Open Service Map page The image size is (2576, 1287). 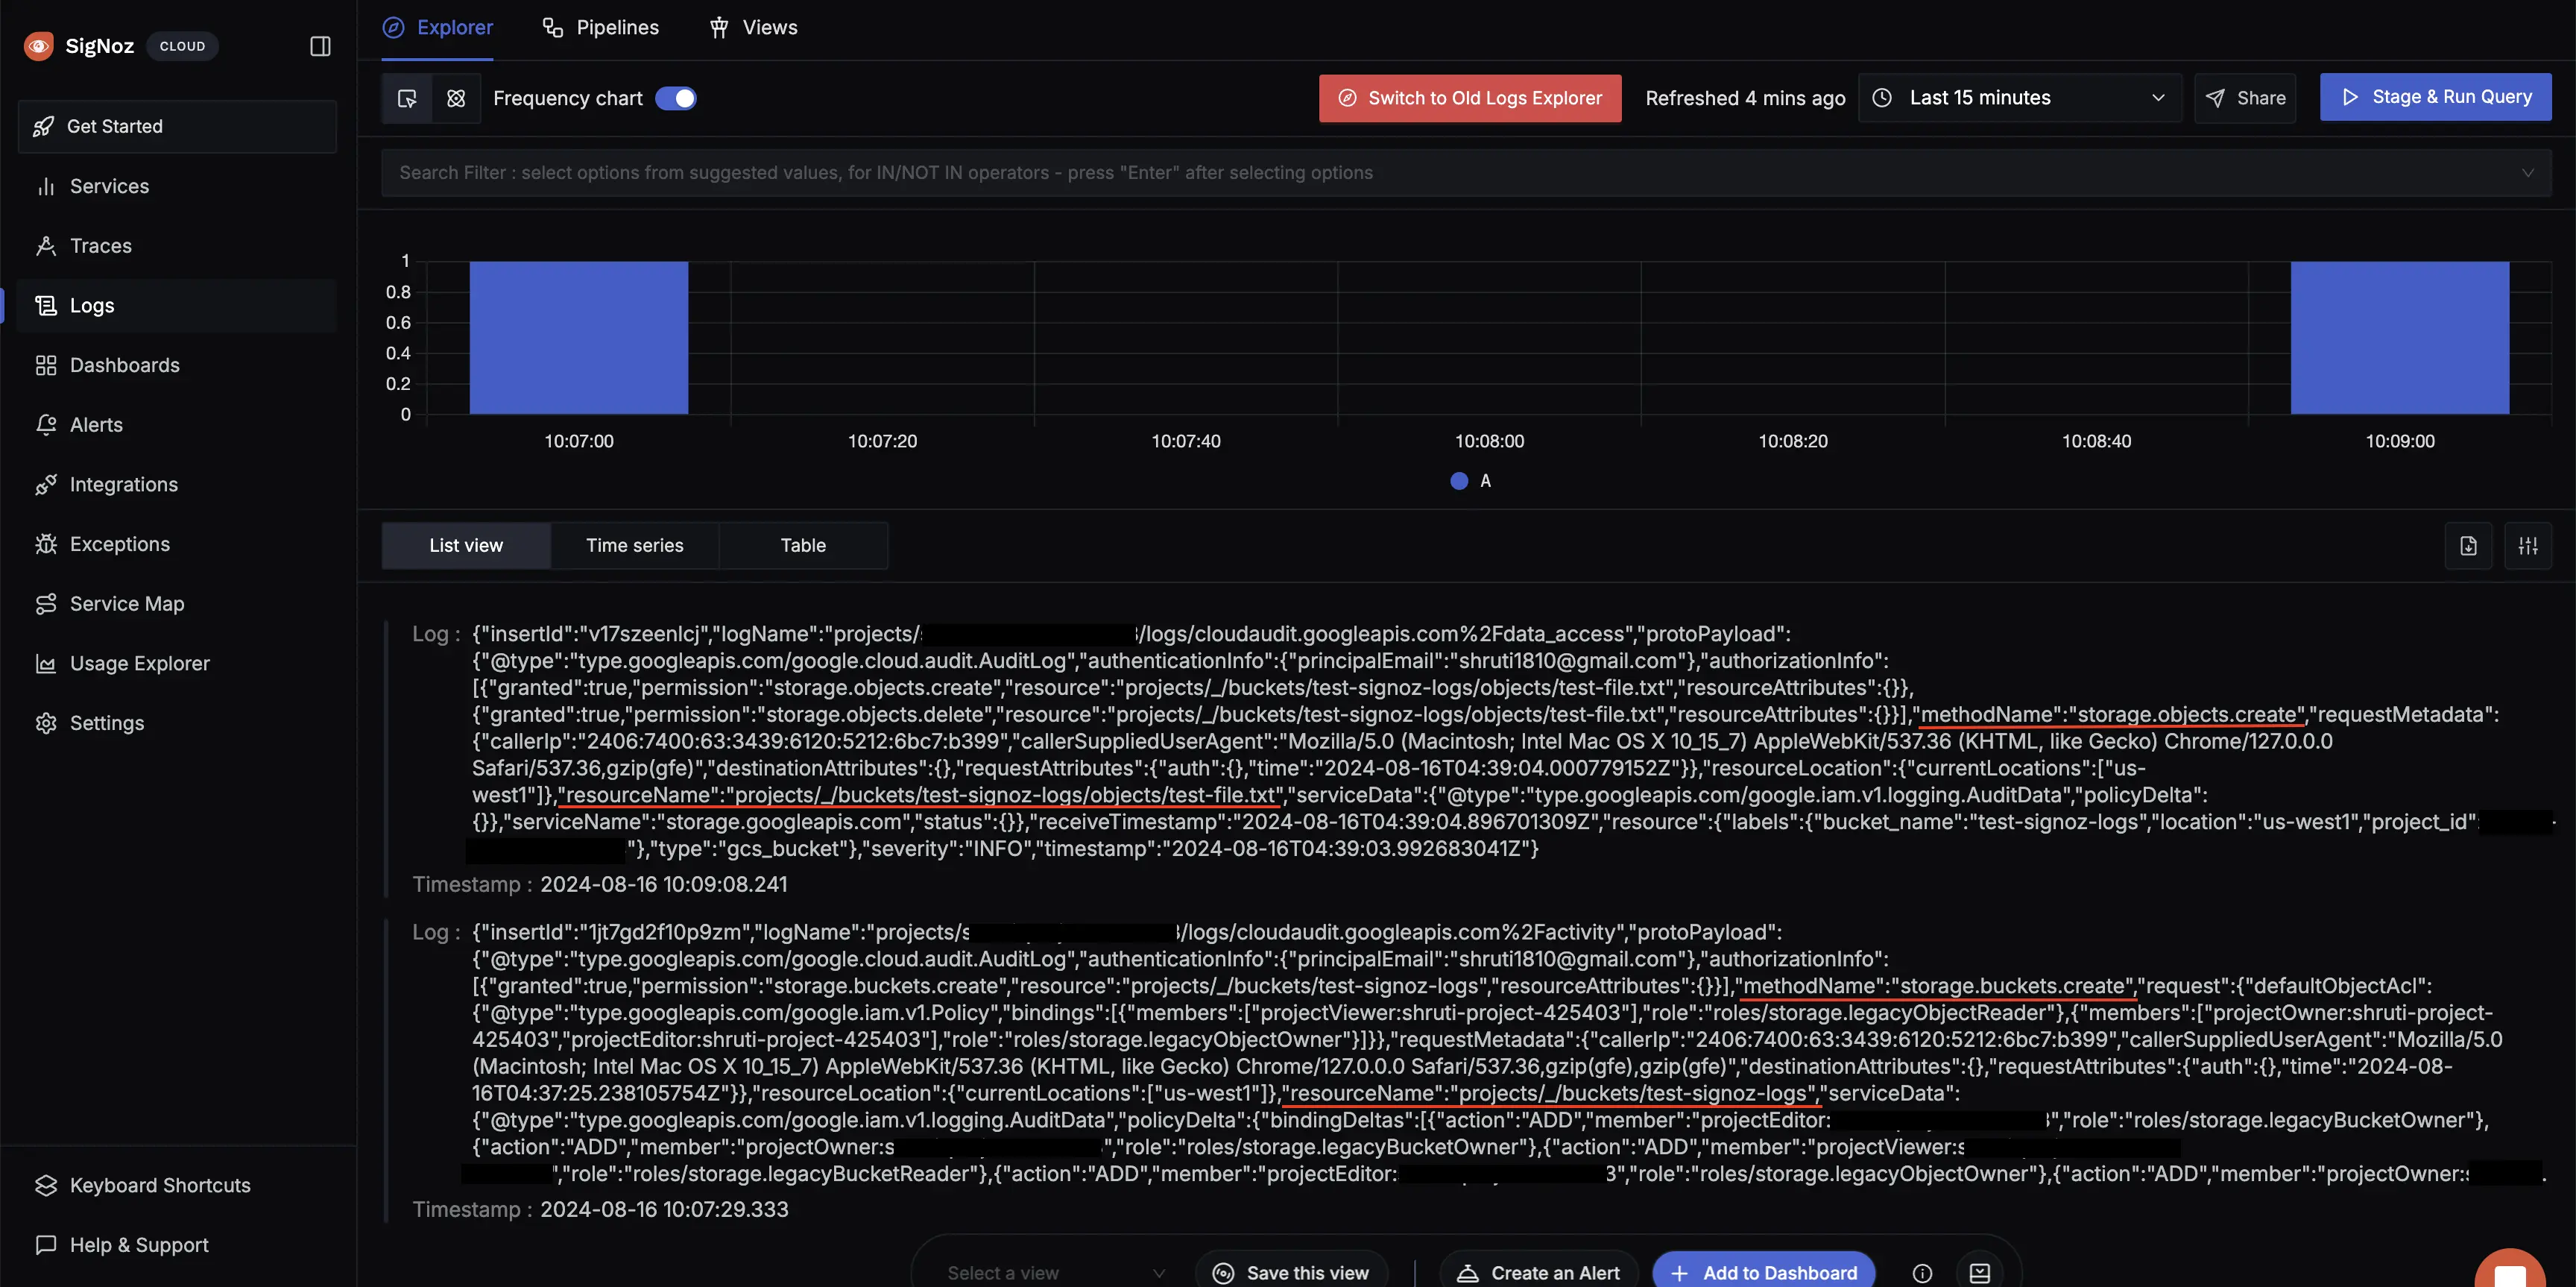point(177,604)
